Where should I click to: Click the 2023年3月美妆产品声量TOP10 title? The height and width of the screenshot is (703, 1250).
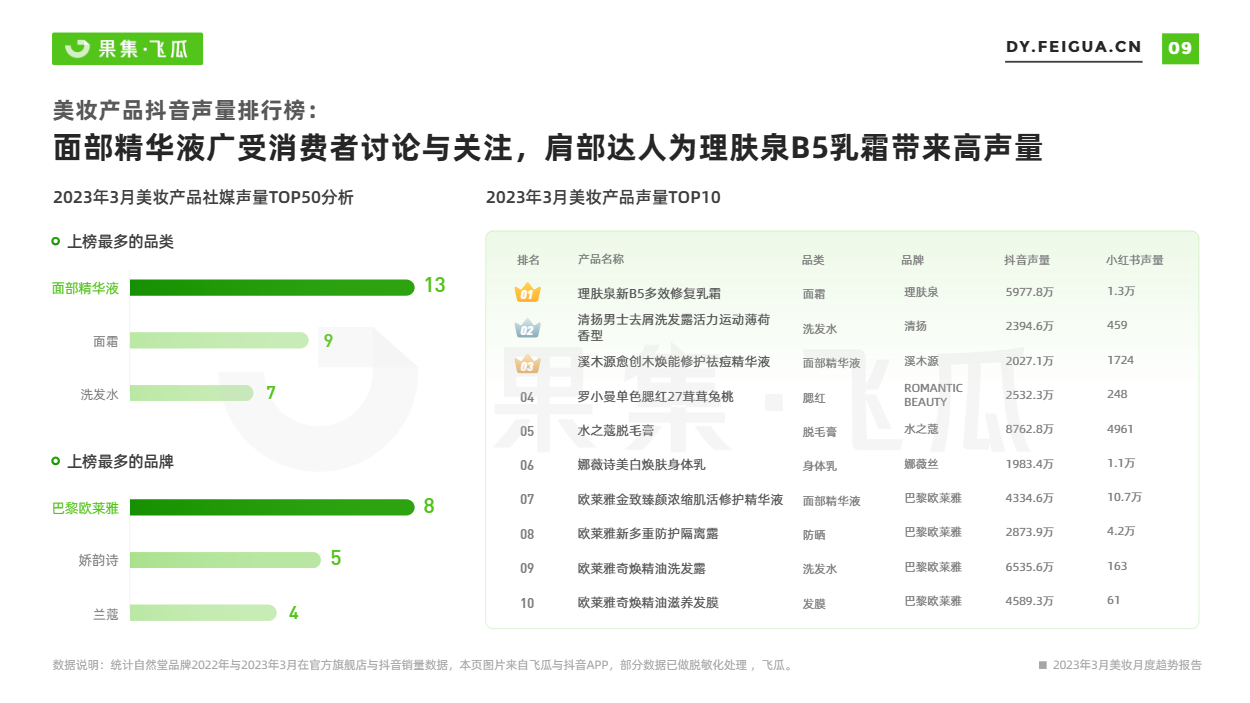603,198
